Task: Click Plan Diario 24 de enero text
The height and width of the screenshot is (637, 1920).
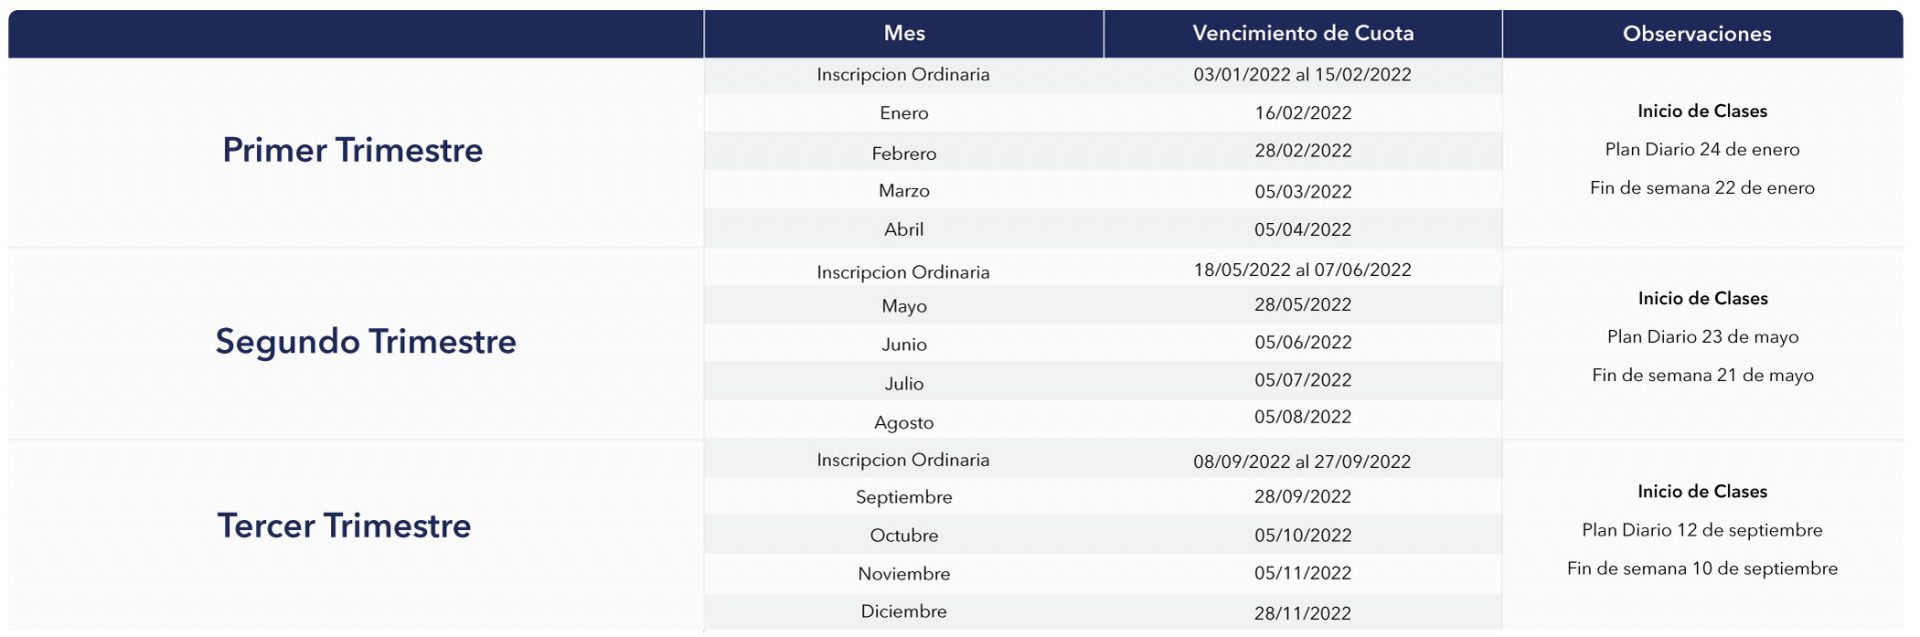Action: (x=1702, y=149)
